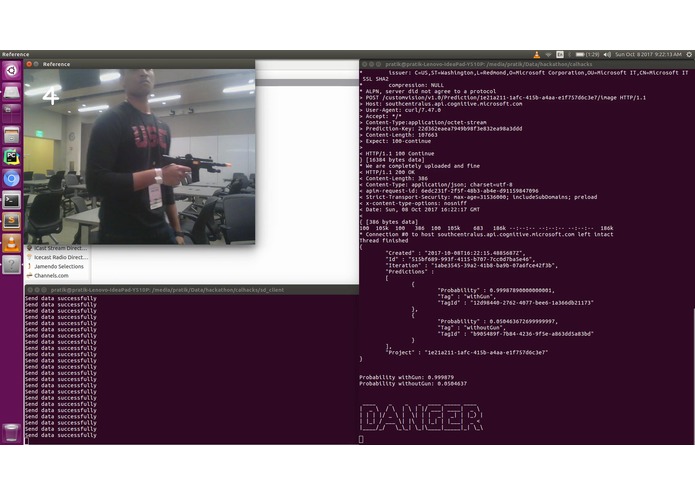Click the countdown number 4 on webcam frame
This screenshot has width=695, height=494.
[x=51, y=96]
